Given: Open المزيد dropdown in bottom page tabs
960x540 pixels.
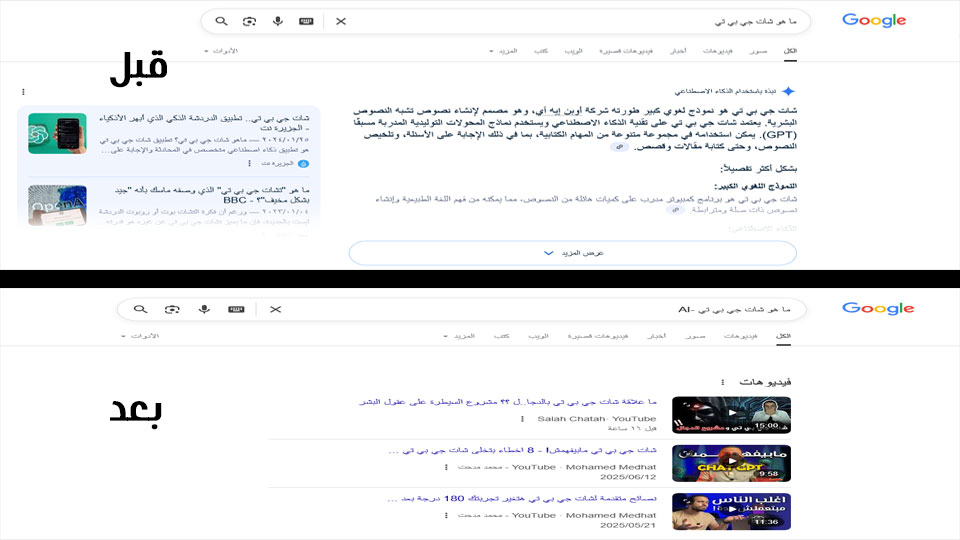Looking at the screenshot, I should pos(459,336).
